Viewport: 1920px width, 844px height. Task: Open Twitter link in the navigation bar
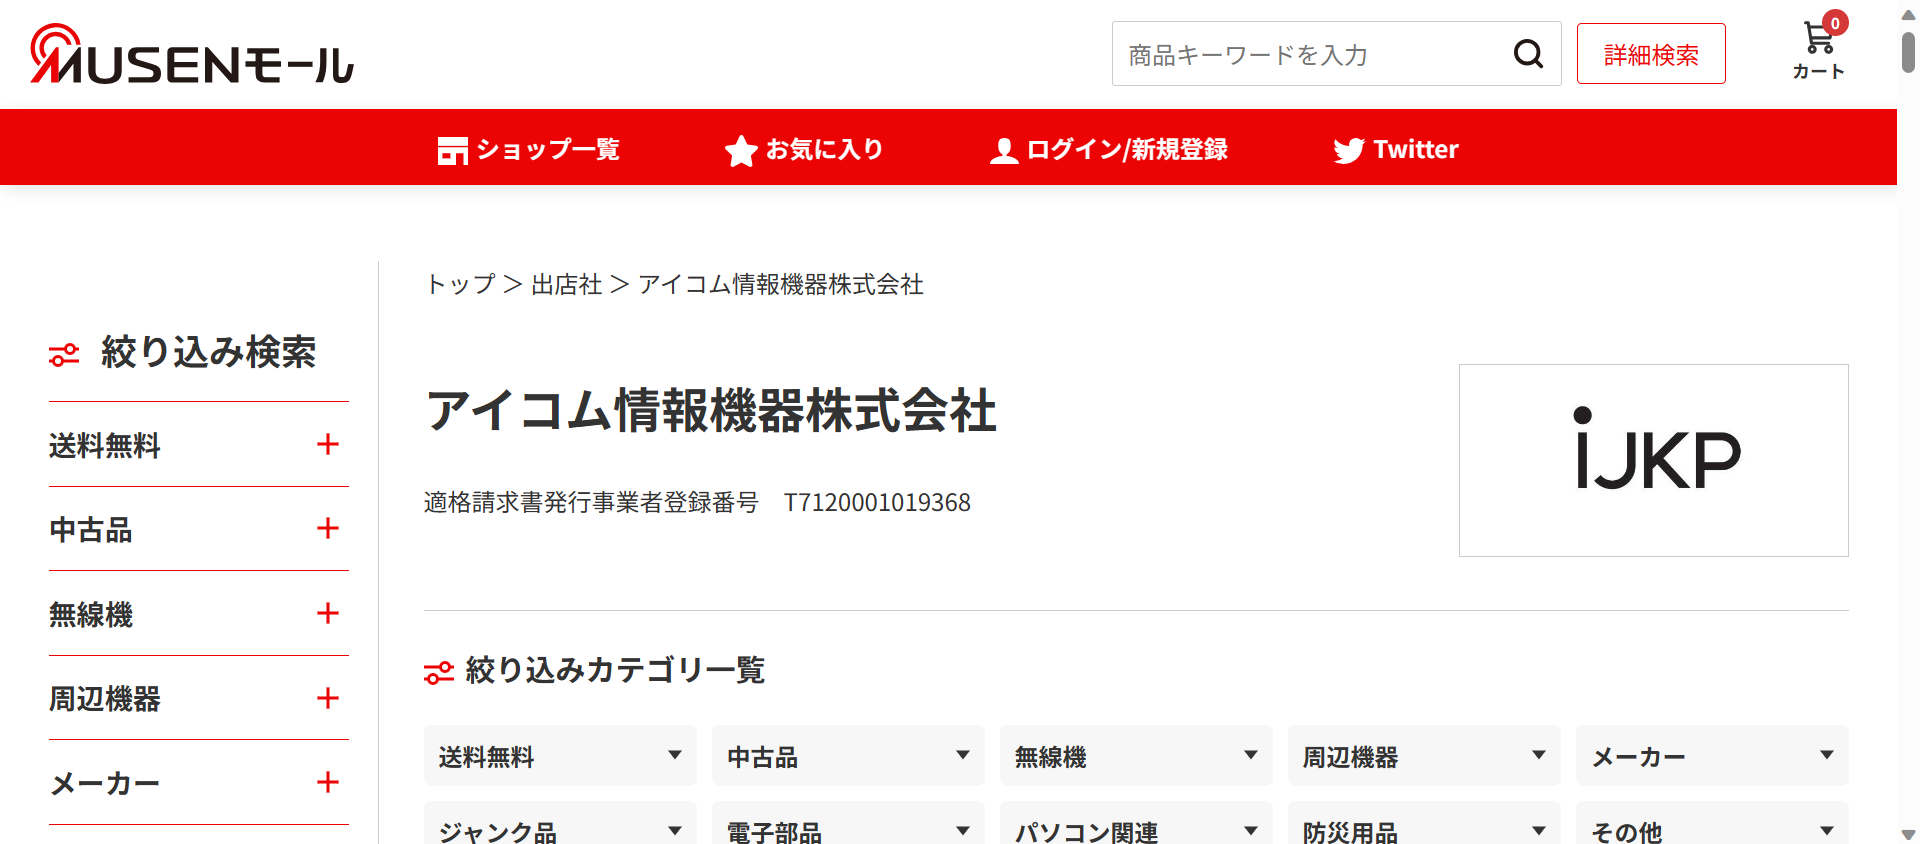(x=1396, y=149)
